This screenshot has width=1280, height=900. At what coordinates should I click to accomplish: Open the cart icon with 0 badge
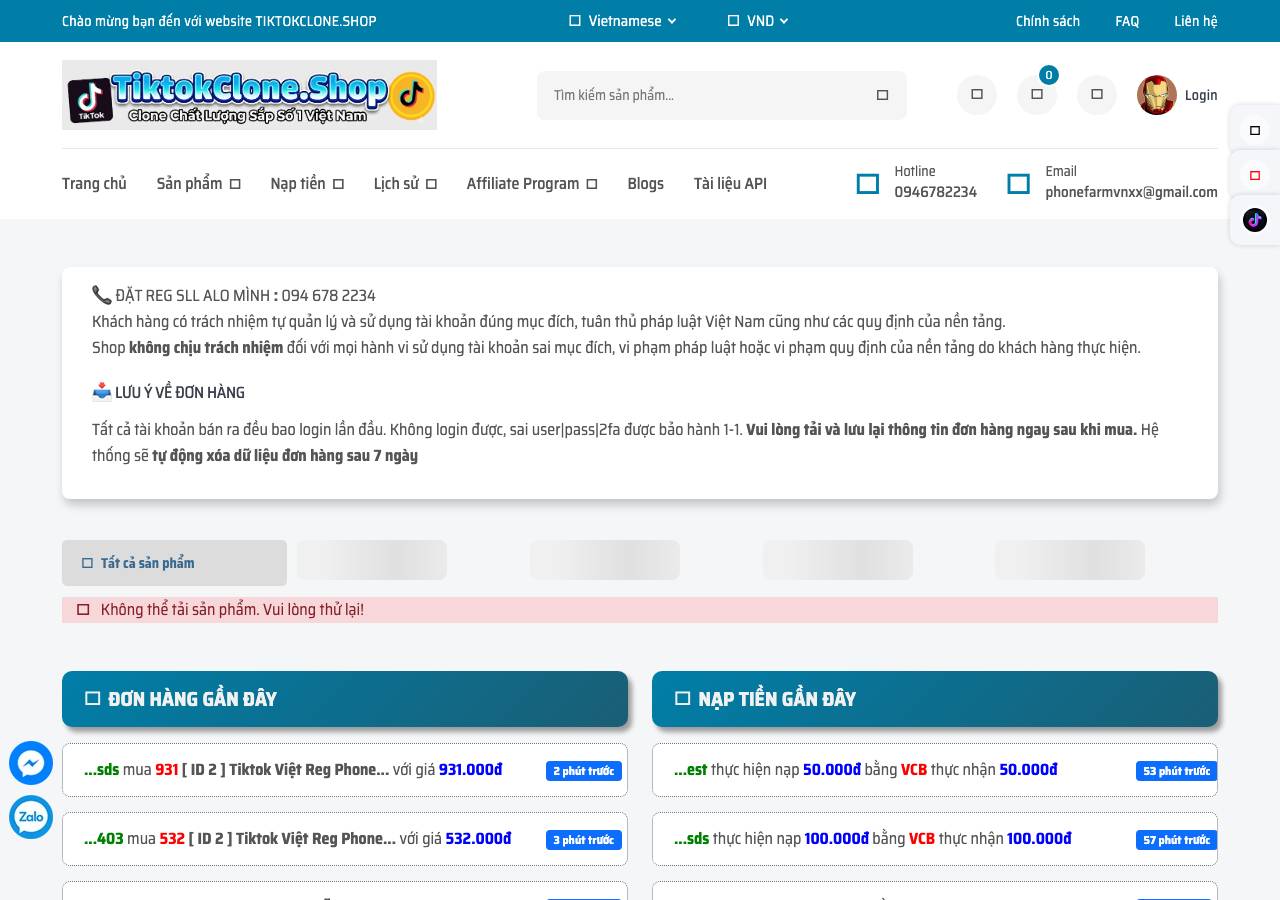coord(1037,95)
